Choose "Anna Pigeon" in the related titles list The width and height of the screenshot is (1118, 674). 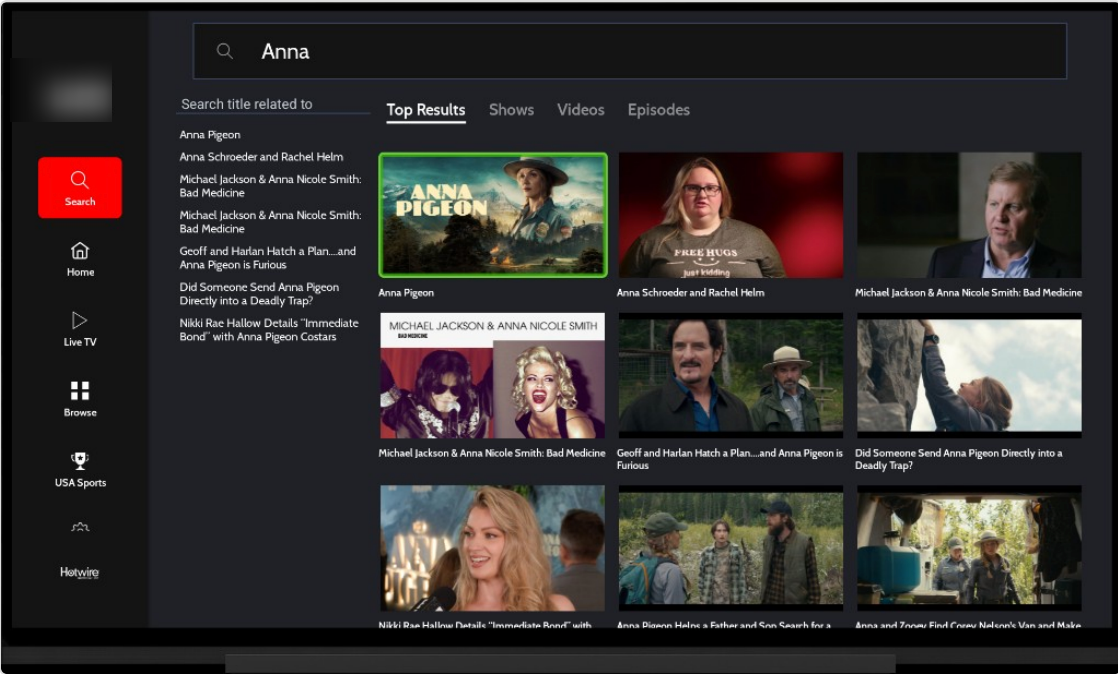click(x=210, y=135)
